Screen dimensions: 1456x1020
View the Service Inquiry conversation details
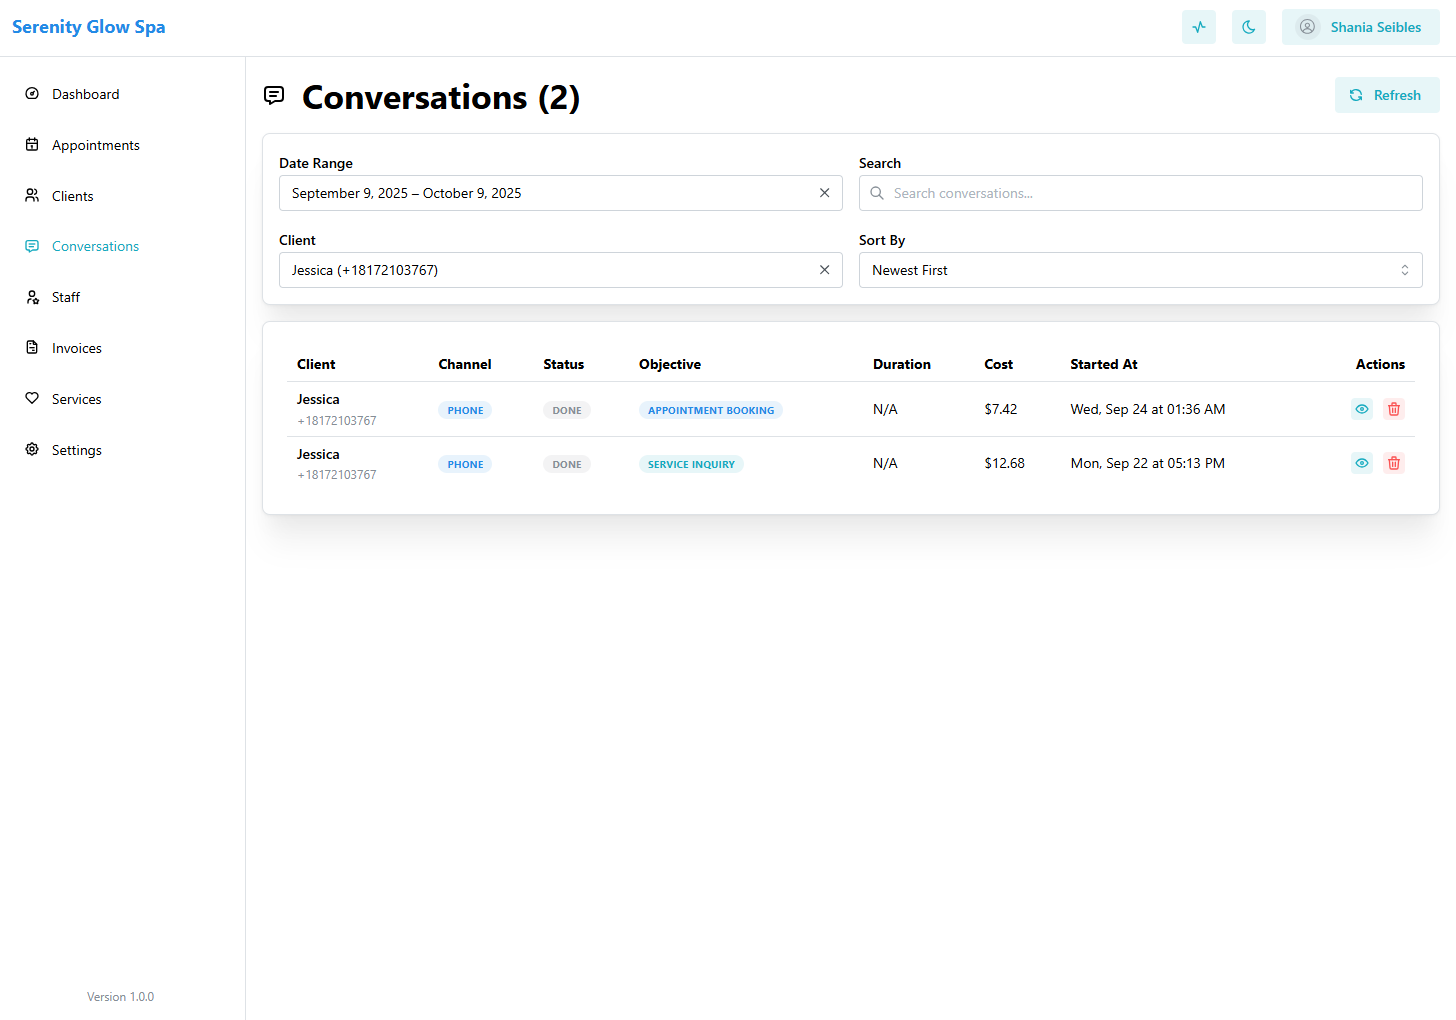click(1361, 463)
